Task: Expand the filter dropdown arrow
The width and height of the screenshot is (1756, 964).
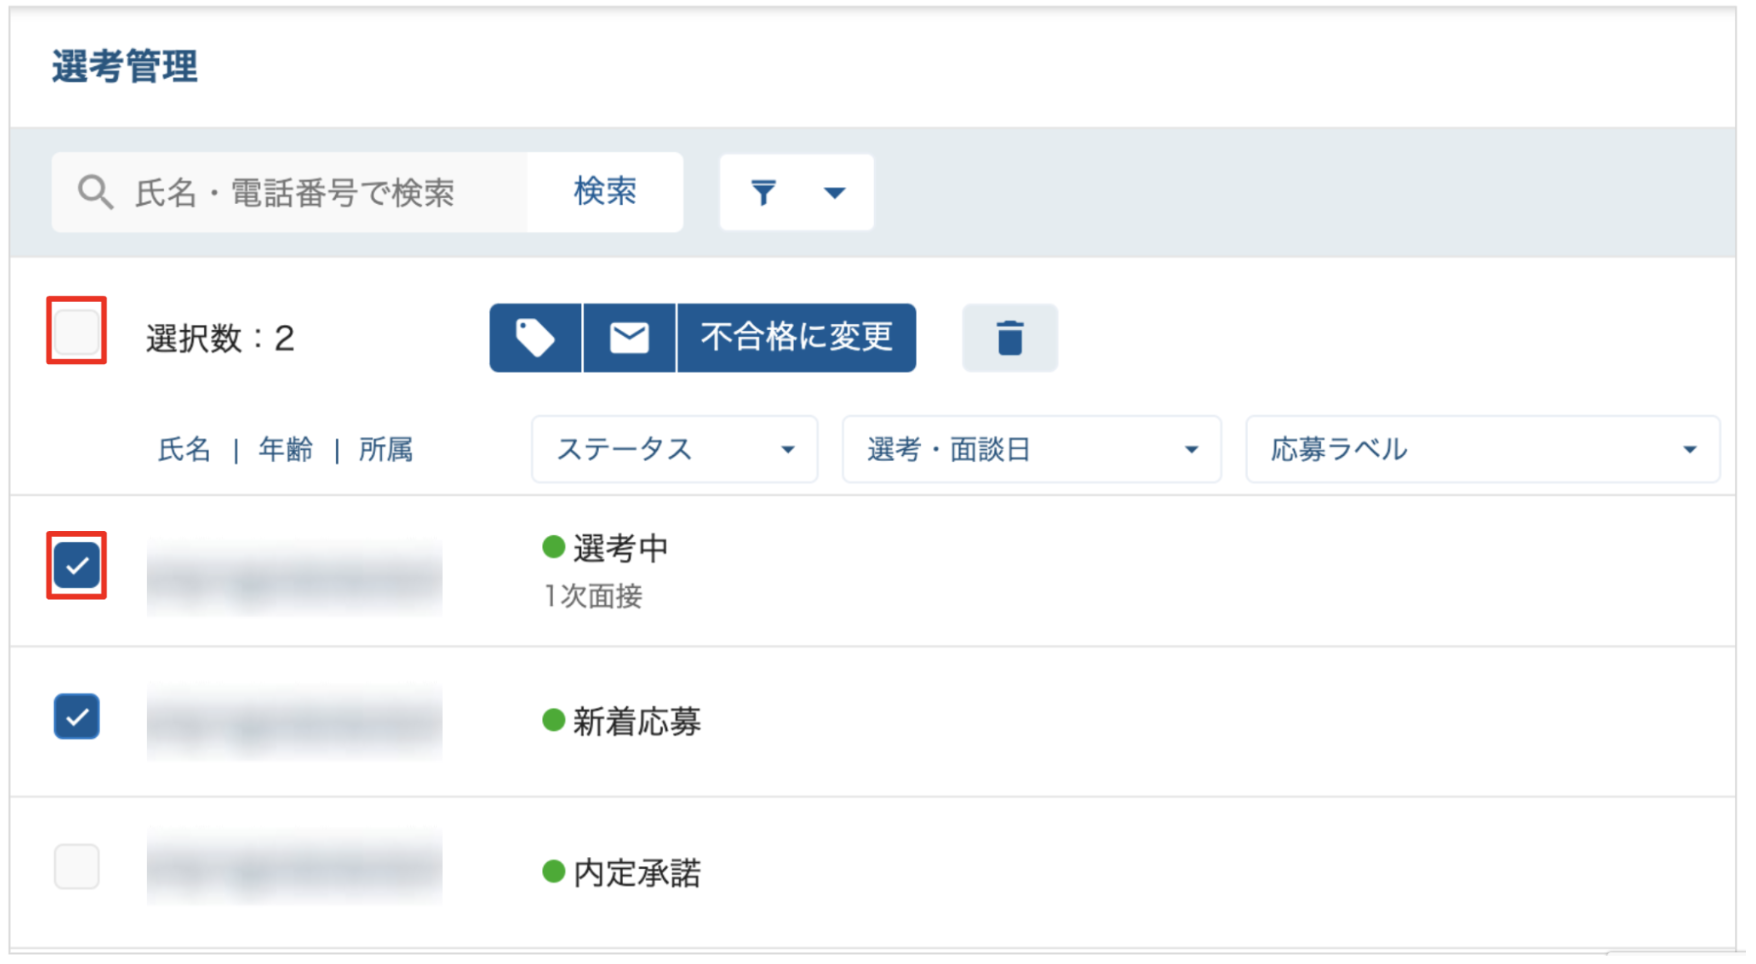Action: (x=835, y=193)
